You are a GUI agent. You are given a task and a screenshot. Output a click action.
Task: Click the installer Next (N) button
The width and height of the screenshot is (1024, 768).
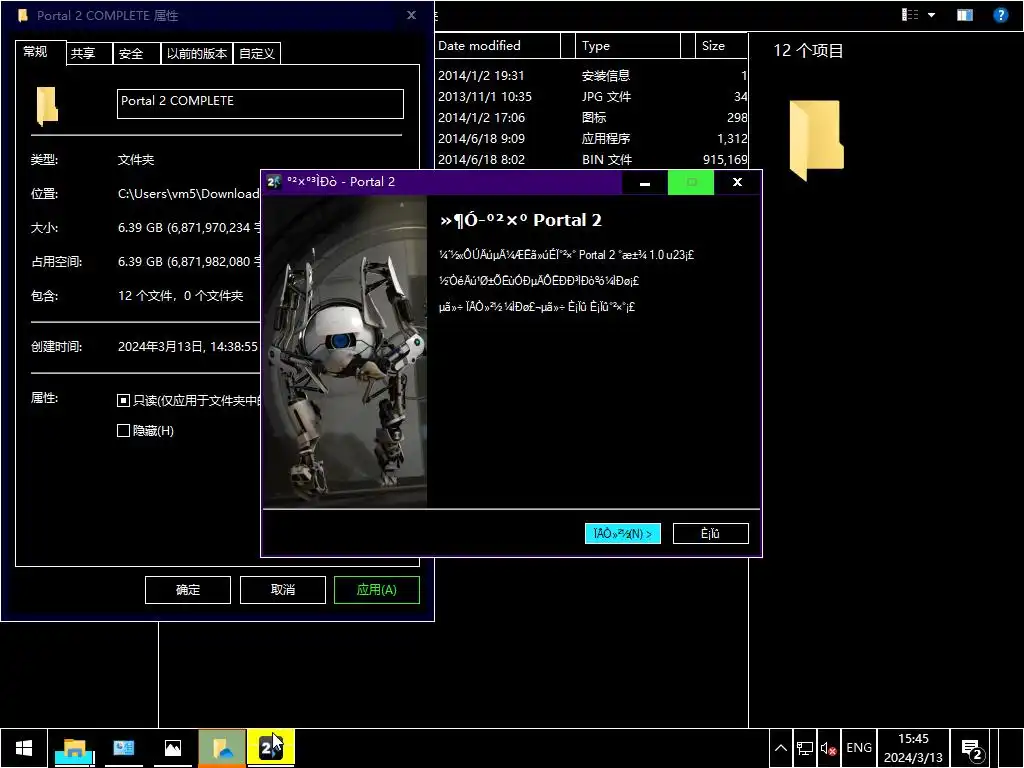622,534
